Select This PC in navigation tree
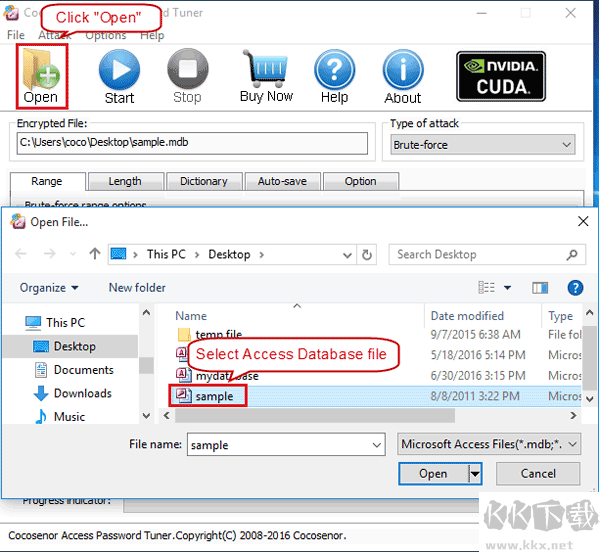This screenshot has height=552, width=600. [55, 323]
